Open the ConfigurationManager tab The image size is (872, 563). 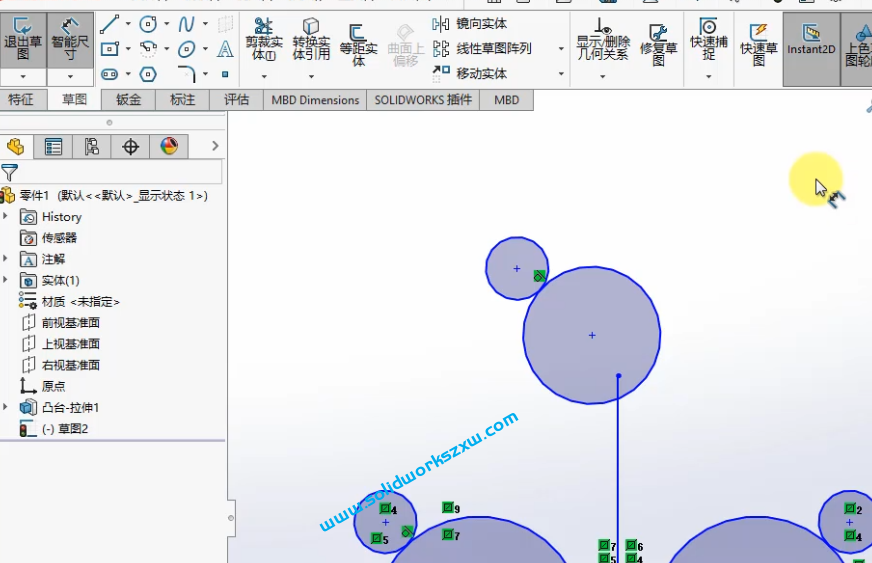pos(92,147)
